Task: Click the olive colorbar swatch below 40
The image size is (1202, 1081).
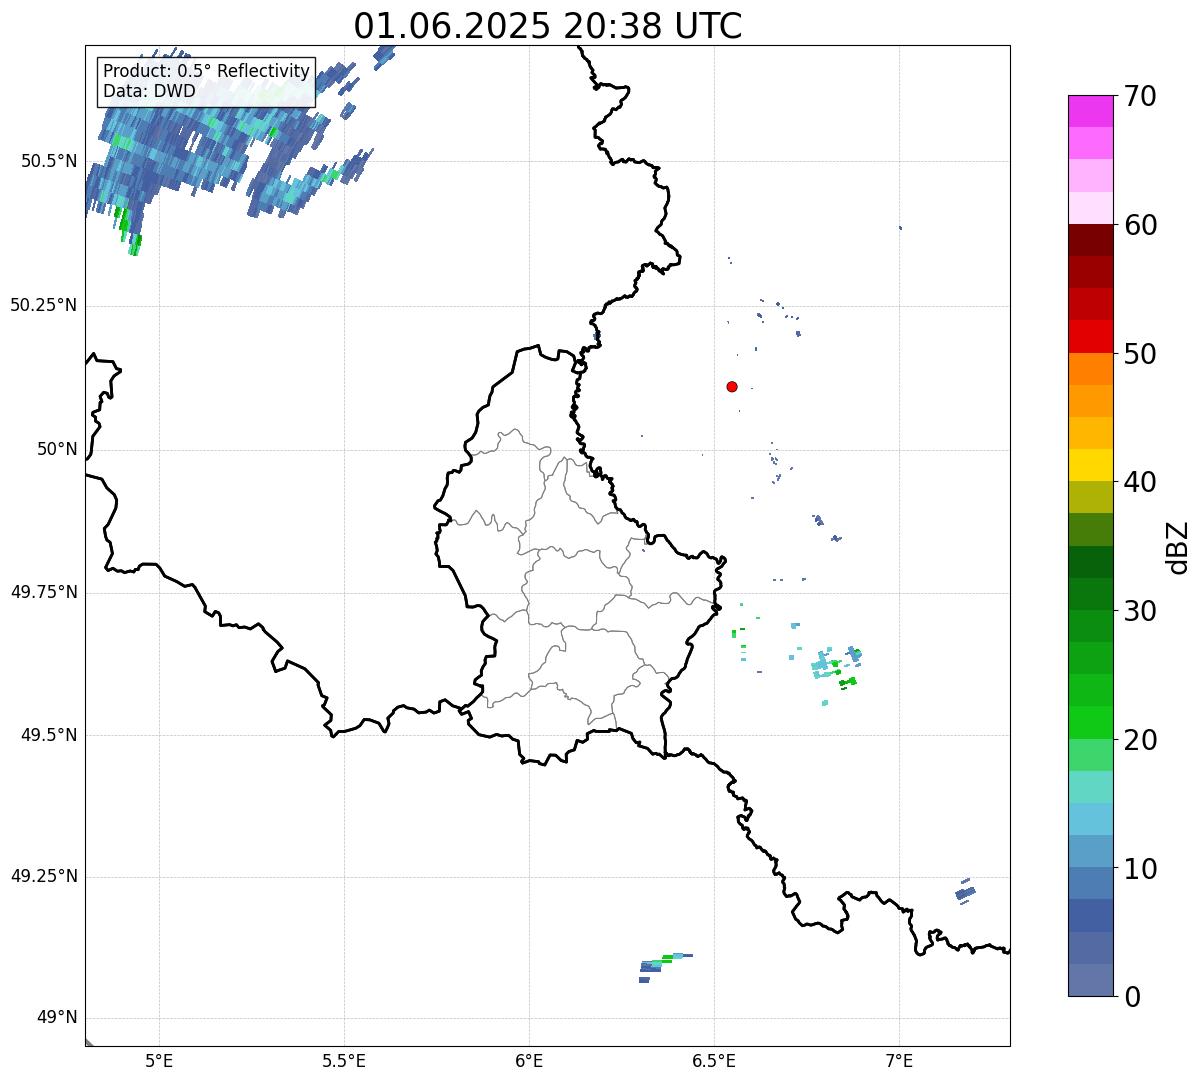Action: (1091, 497)
